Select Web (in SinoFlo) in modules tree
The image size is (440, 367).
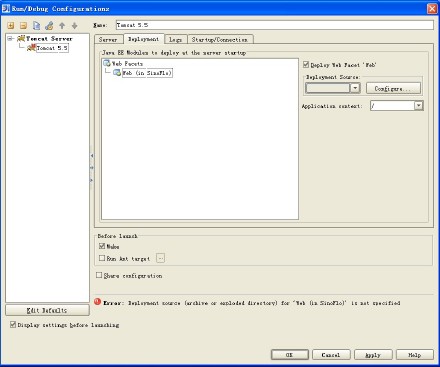[x=147, y=73]
